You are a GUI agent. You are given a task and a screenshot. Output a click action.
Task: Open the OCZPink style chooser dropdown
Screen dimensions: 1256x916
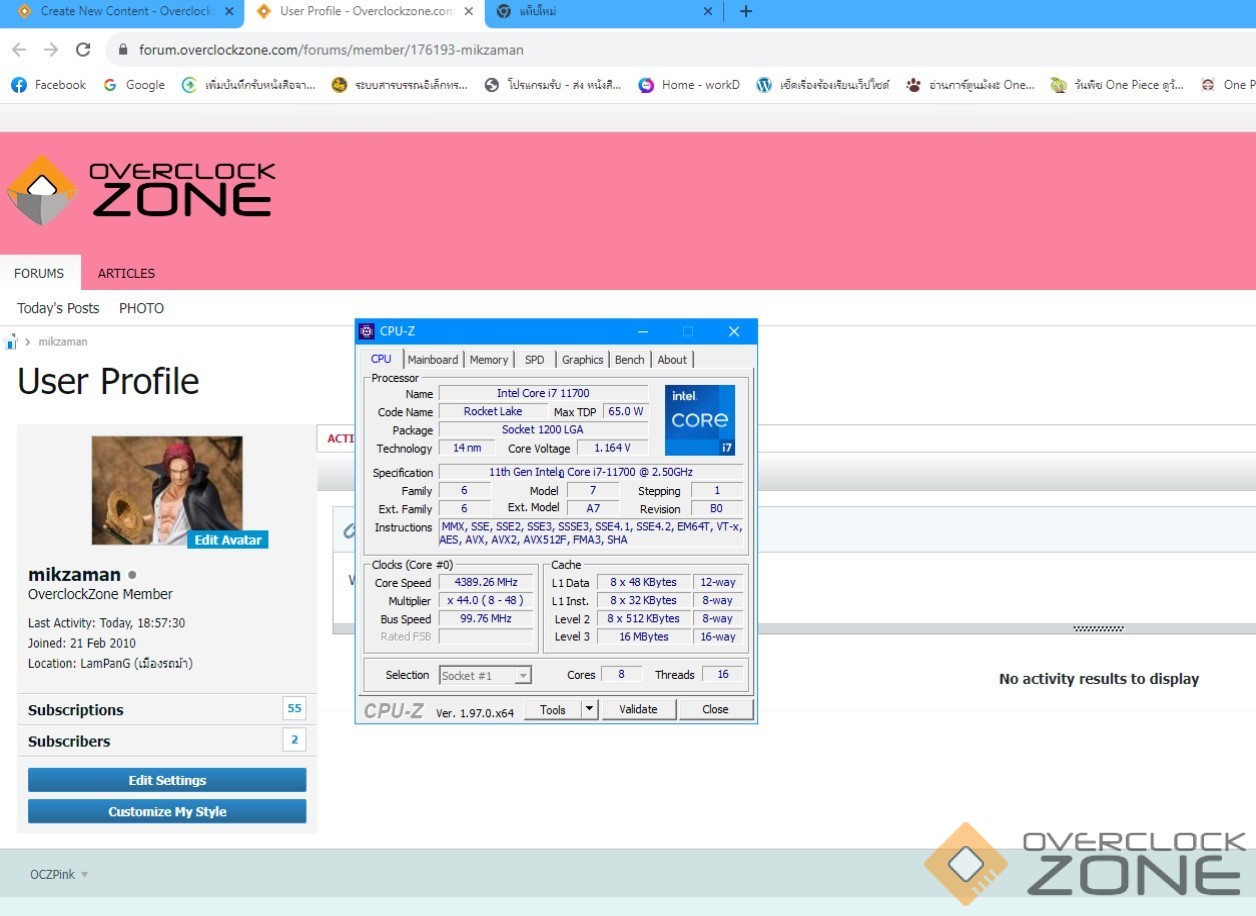59,875
